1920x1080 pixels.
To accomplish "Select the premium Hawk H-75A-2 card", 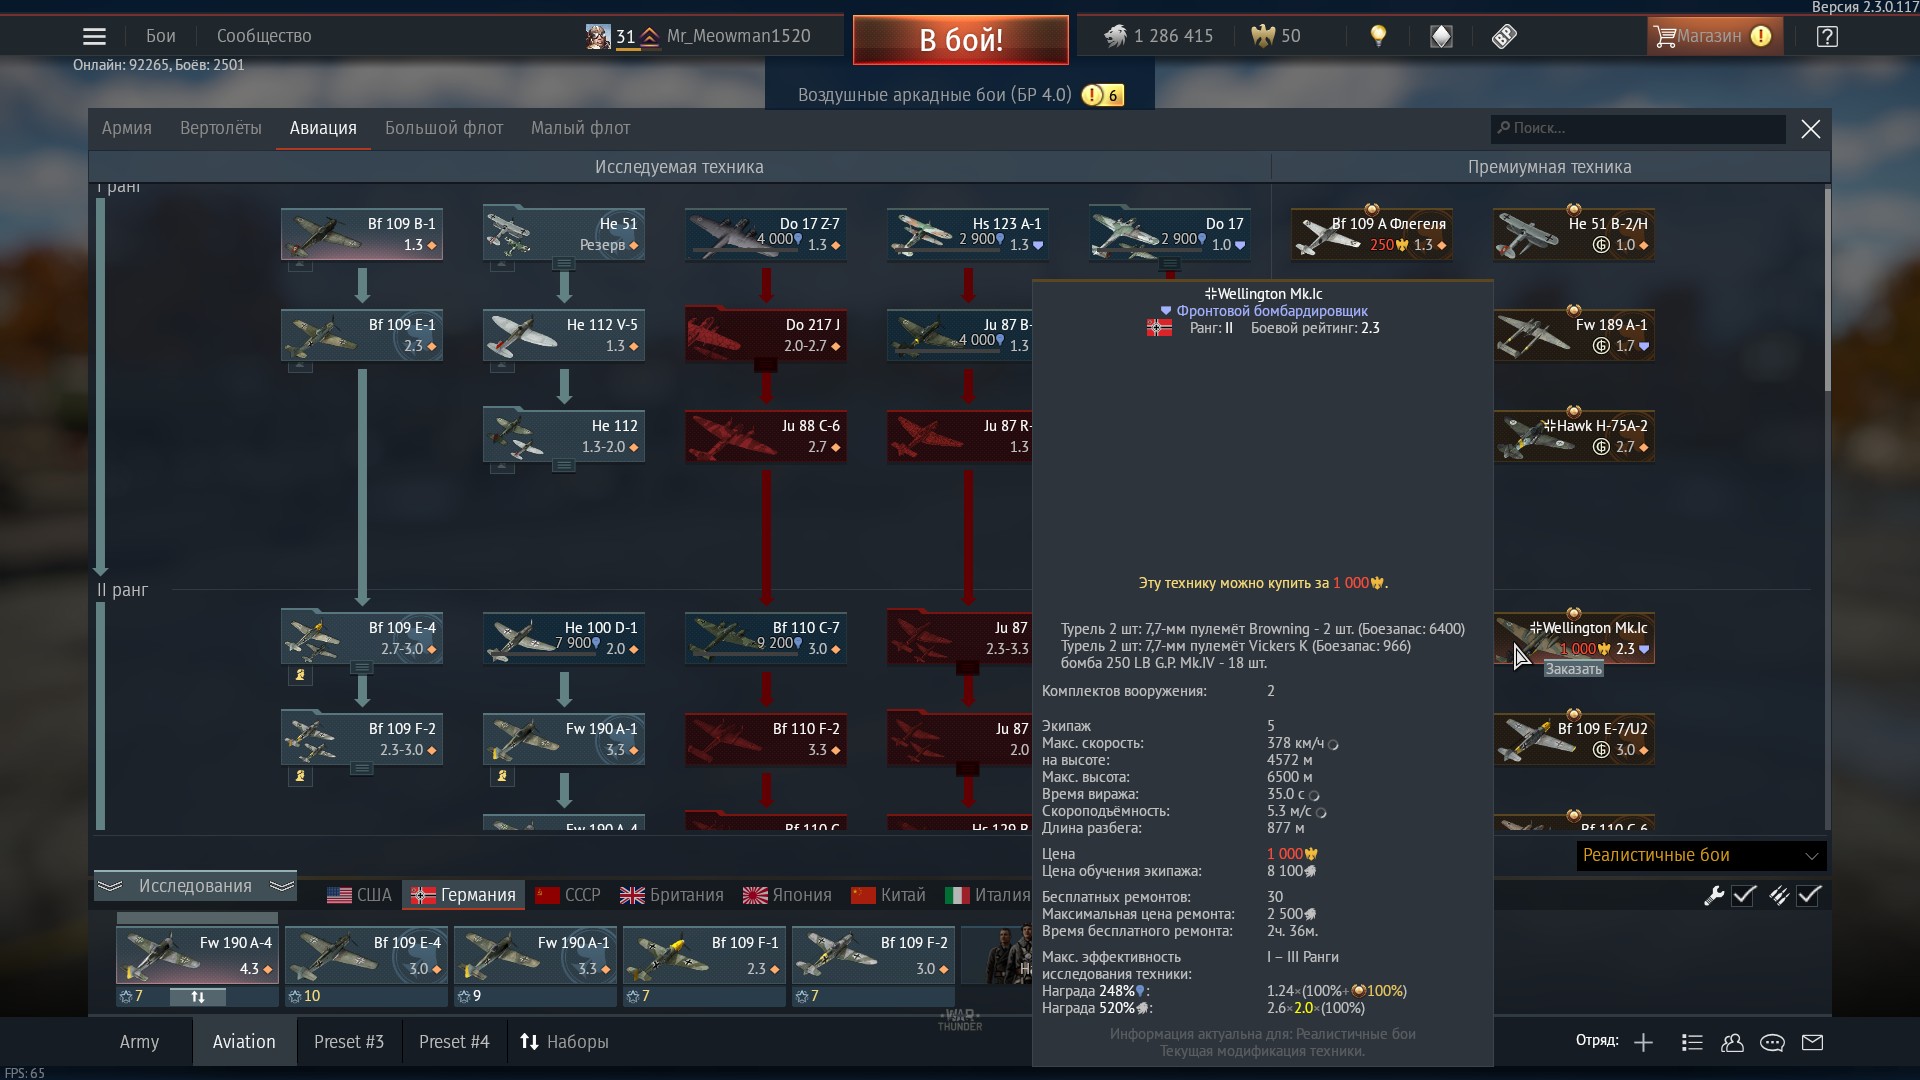I will tap(1574, 436).
